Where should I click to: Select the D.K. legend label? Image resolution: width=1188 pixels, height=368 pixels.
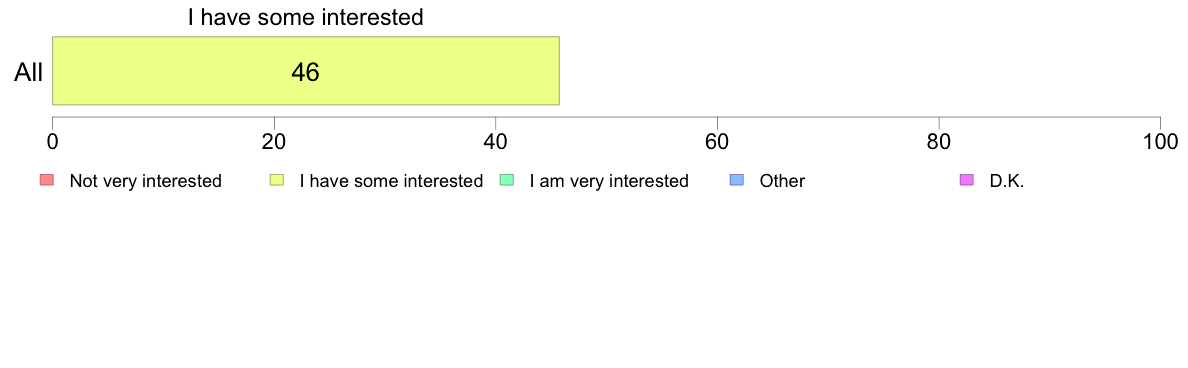[1007, 181]
